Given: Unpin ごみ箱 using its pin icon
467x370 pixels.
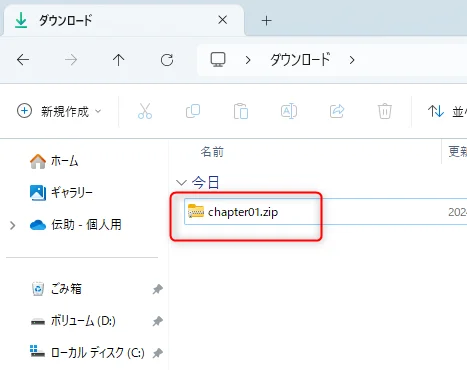Looking at the screenshot, I should [x=157, y=289].
